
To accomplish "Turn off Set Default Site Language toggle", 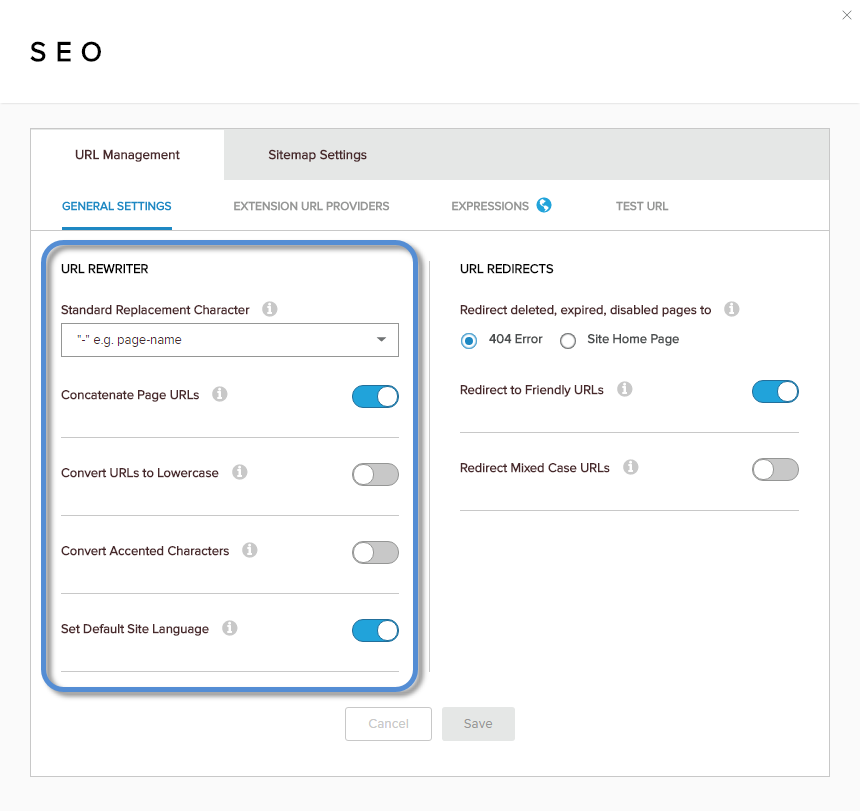I will coord(375,631).
